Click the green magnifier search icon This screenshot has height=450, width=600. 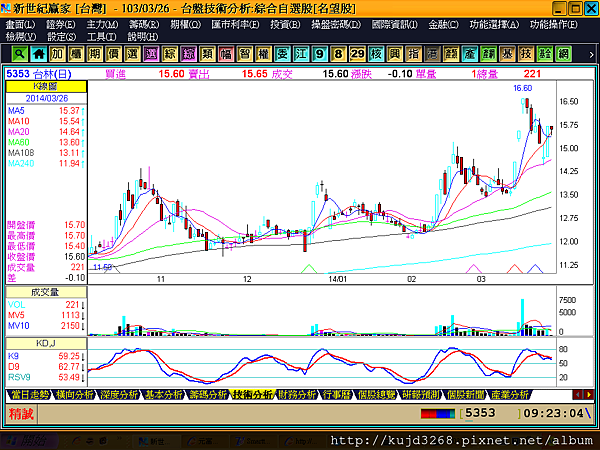[x=20, y=54]
